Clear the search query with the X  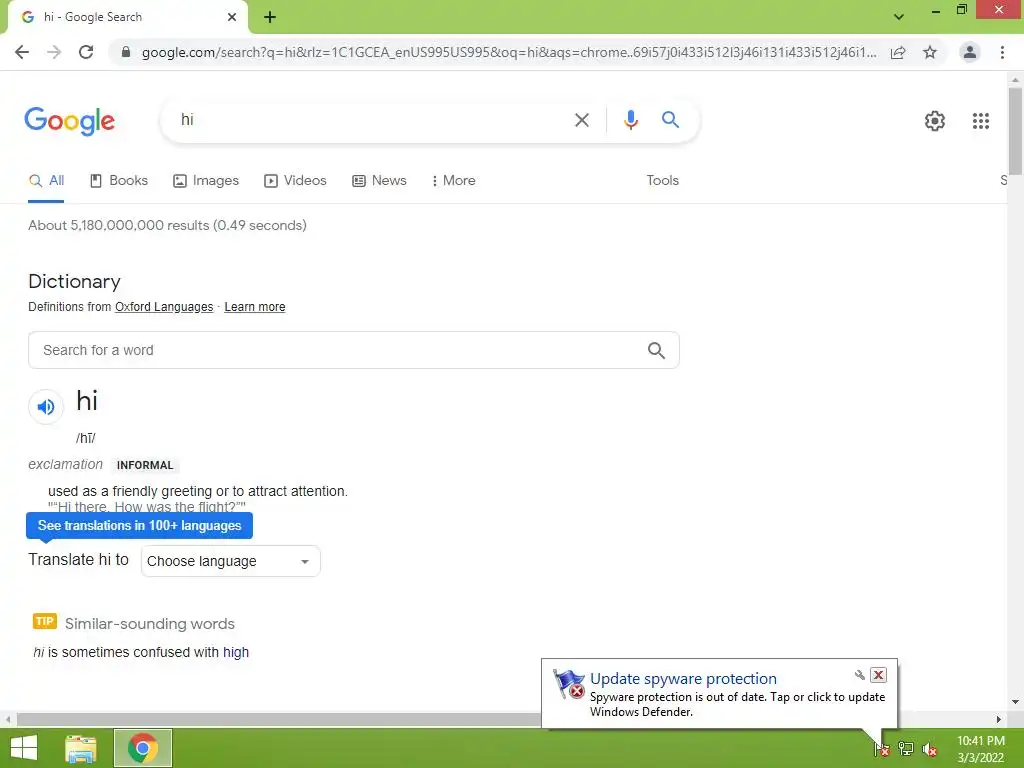[x=581, y=120]
